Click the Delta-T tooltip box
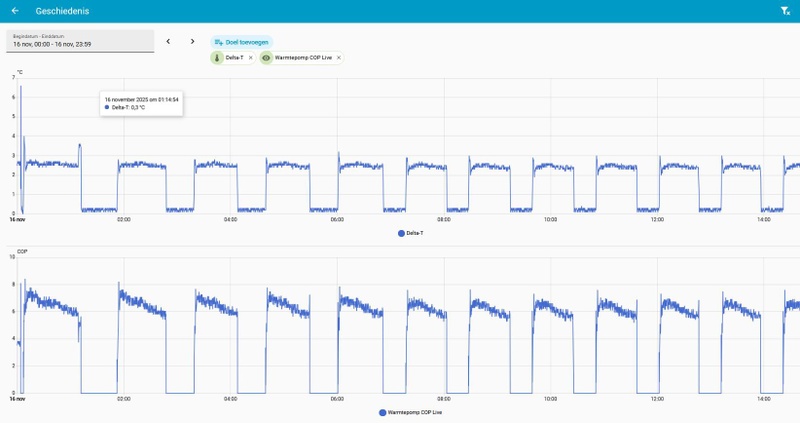Screen dimensions: 800x423 [x=141, y=104]
